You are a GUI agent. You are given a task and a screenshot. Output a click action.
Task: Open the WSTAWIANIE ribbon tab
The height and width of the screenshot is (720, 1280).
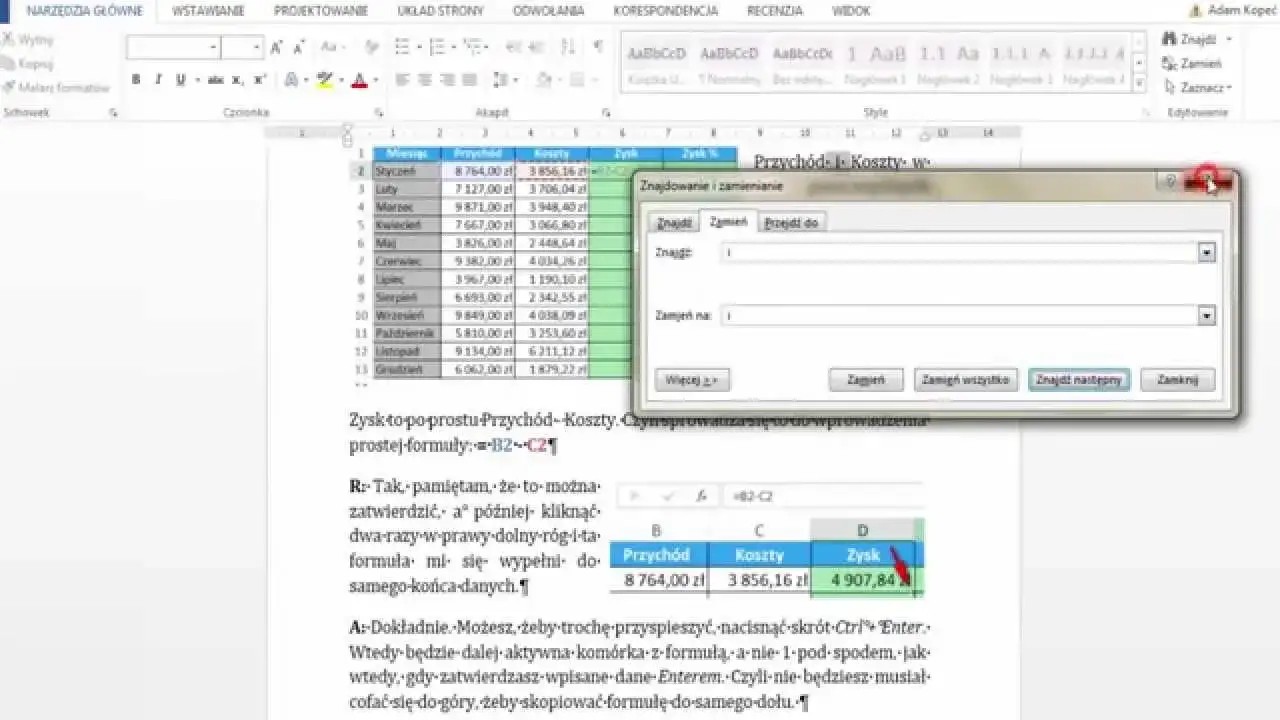tap(208, 11)
